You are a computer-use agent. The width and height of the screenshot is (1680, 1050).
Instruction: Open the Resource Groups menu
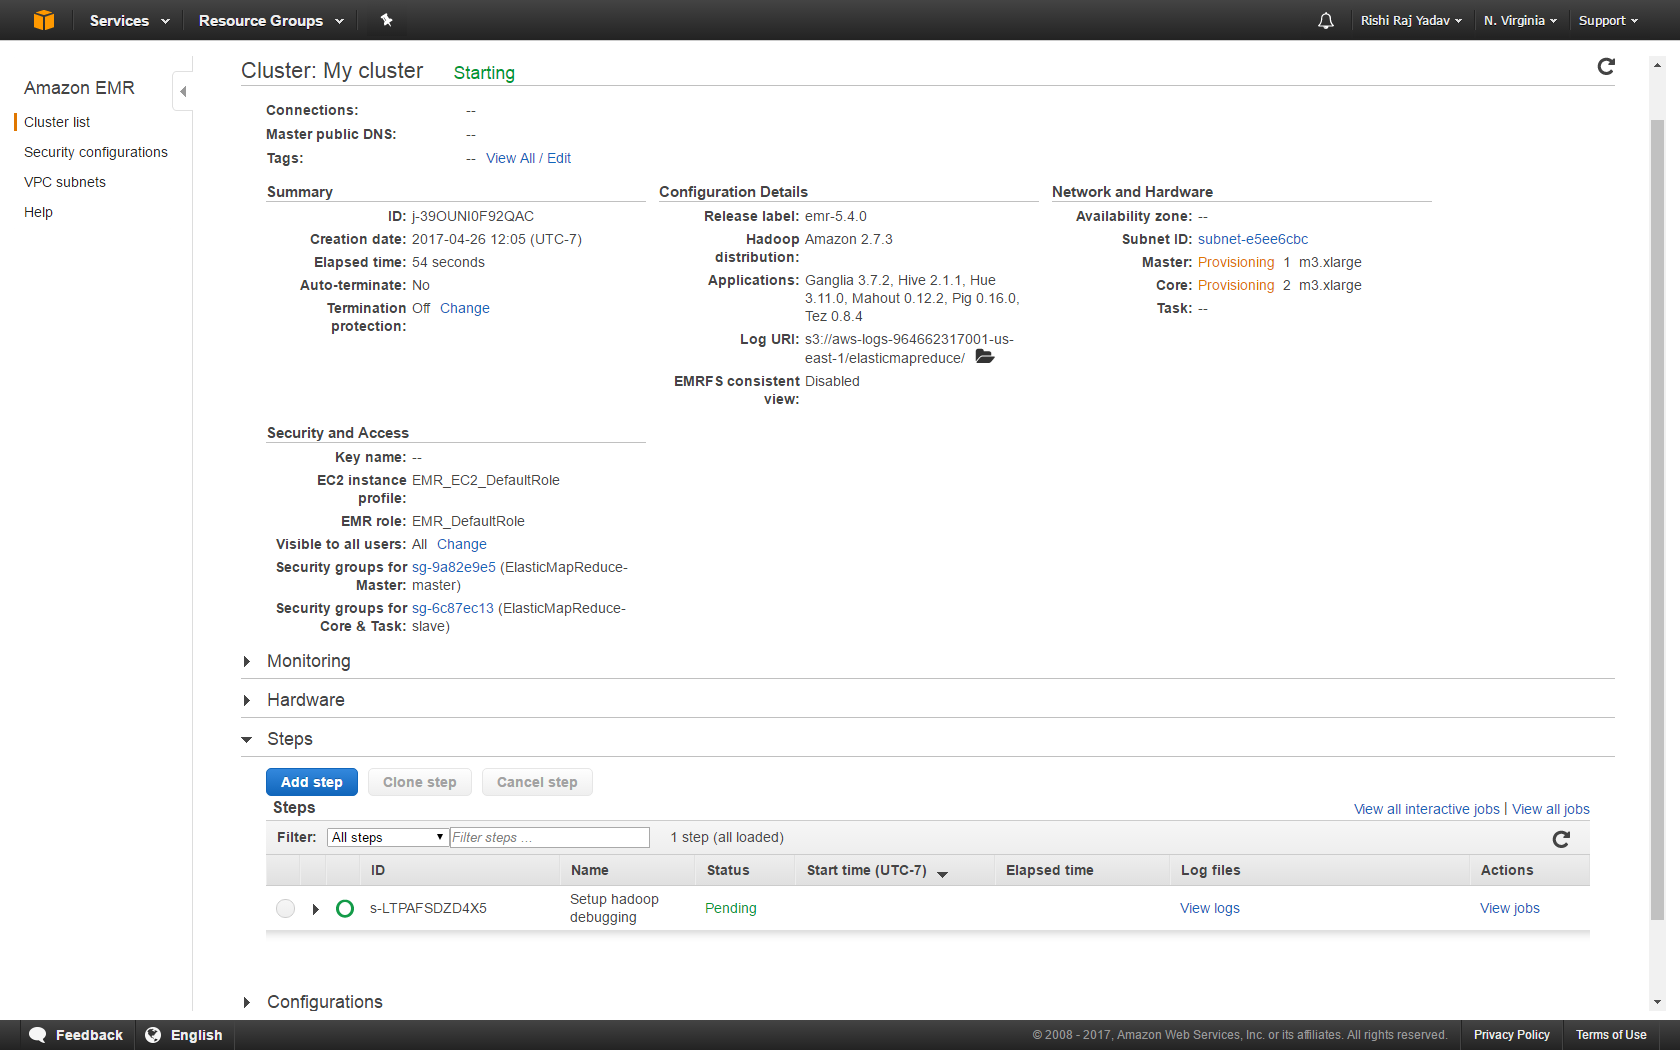271,20
